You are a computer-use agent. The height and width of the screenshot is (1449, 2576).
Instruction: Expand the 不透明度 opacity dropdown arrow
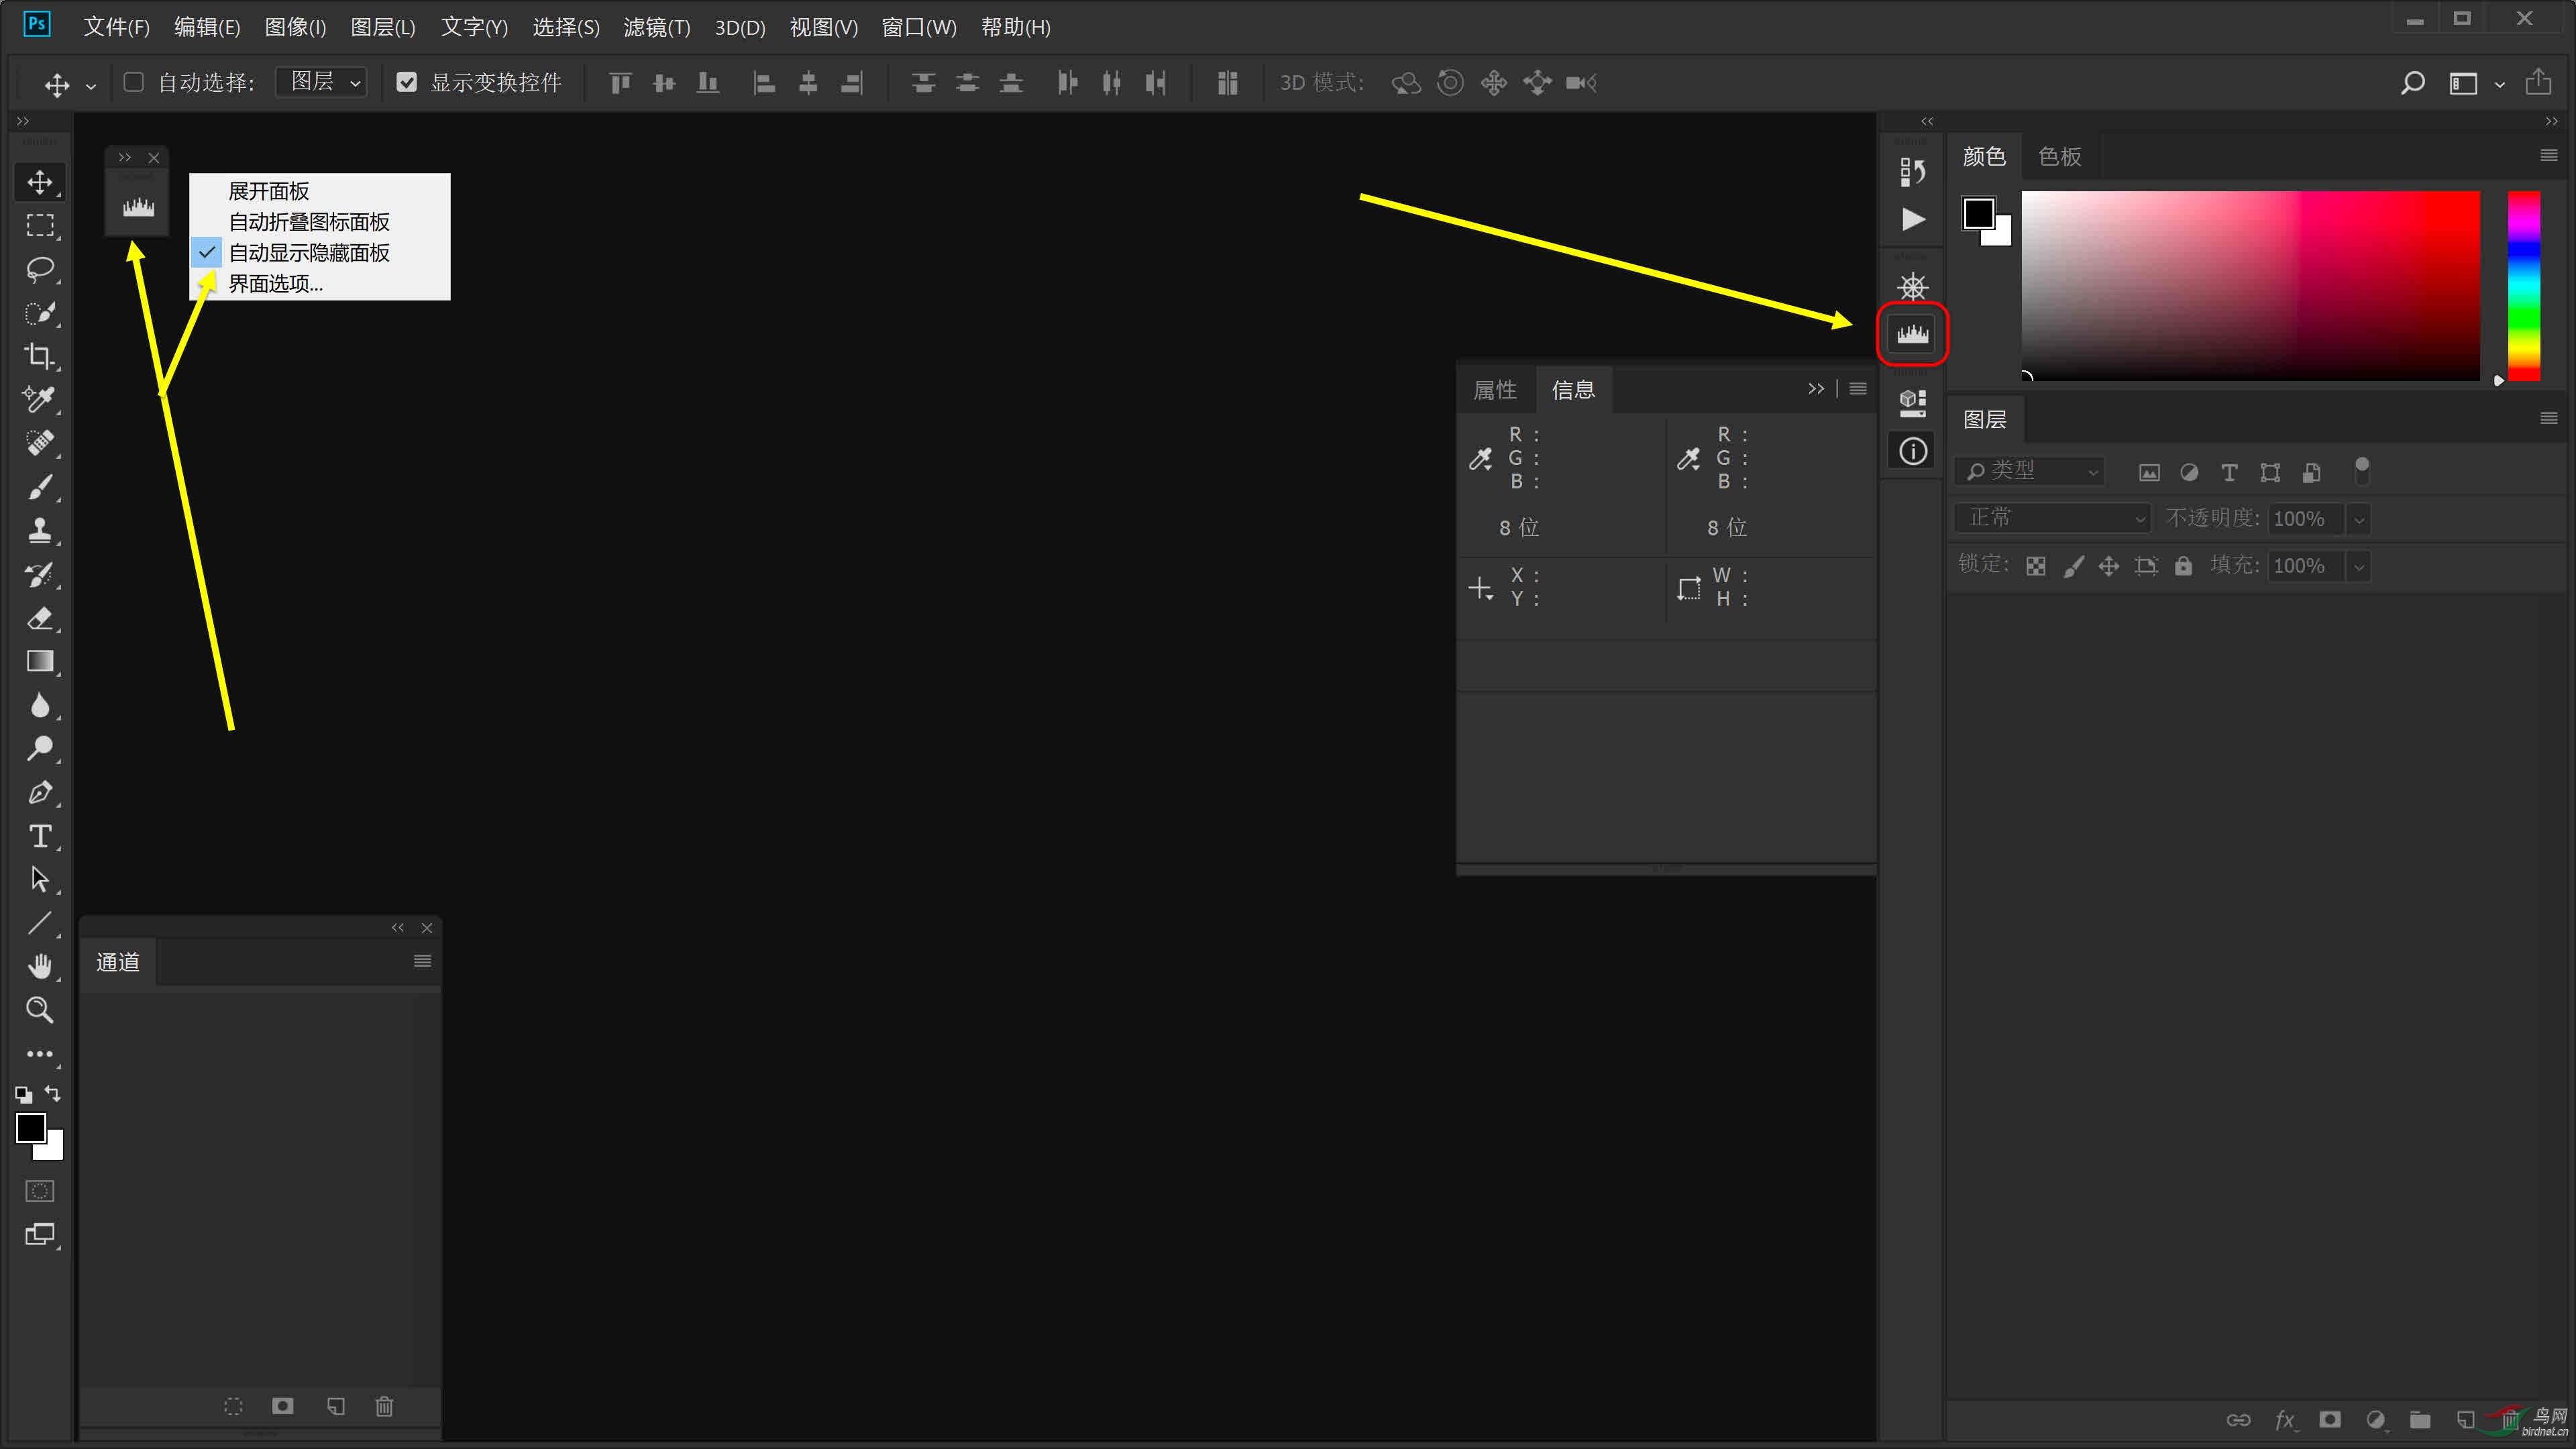[2359, 519]
